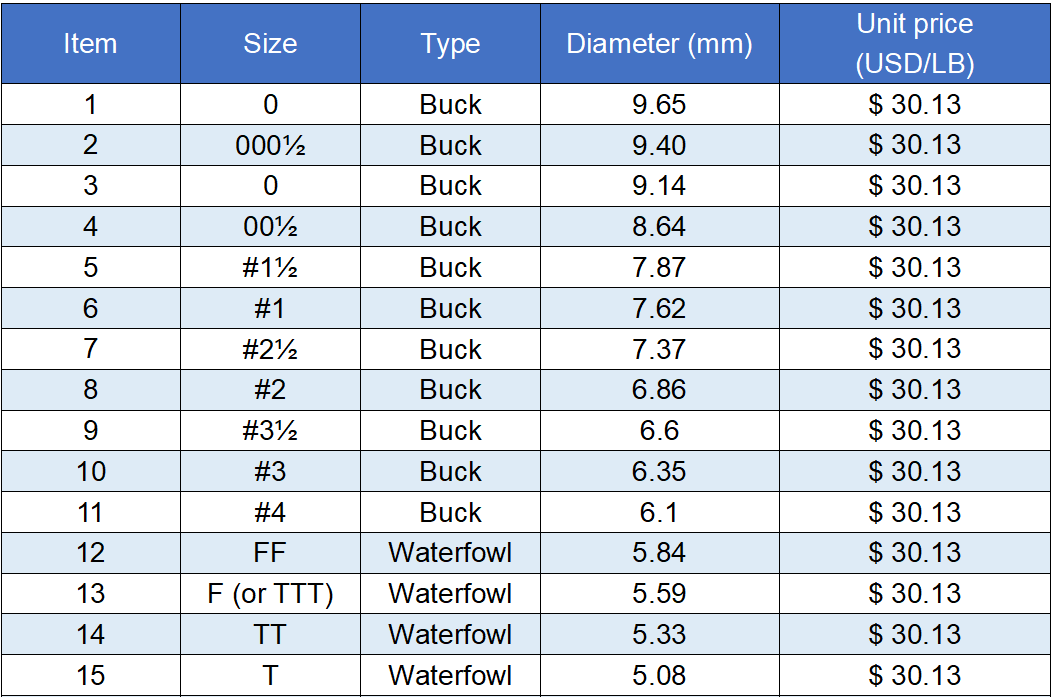The width and height of the screenshot is (1052, 697).
Task: Select the #2½ size cell
Action: click(x=270, y=350)
